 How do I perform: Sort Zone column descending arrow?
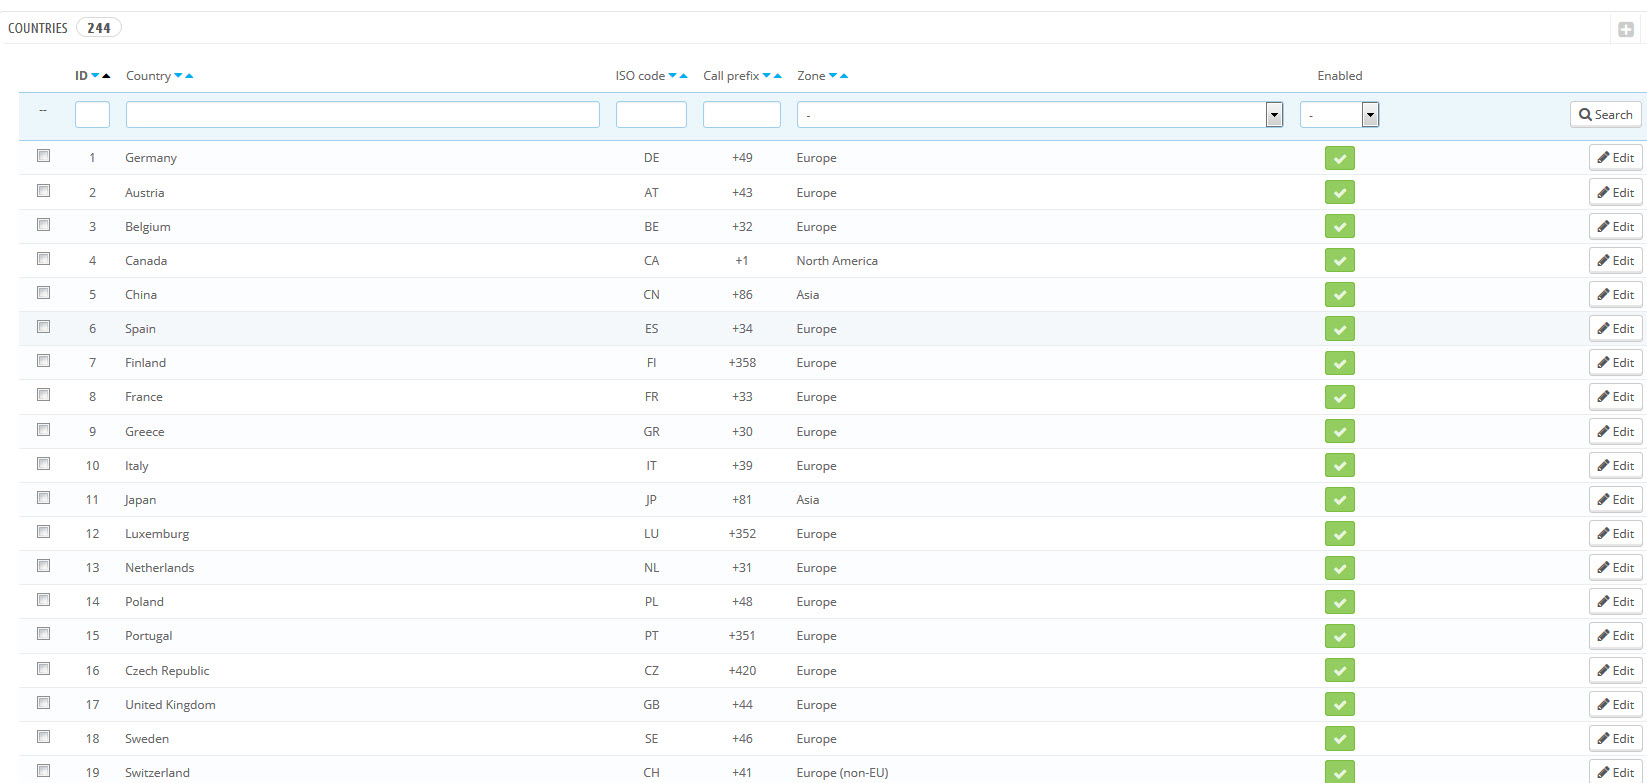(x=833, y=76)
